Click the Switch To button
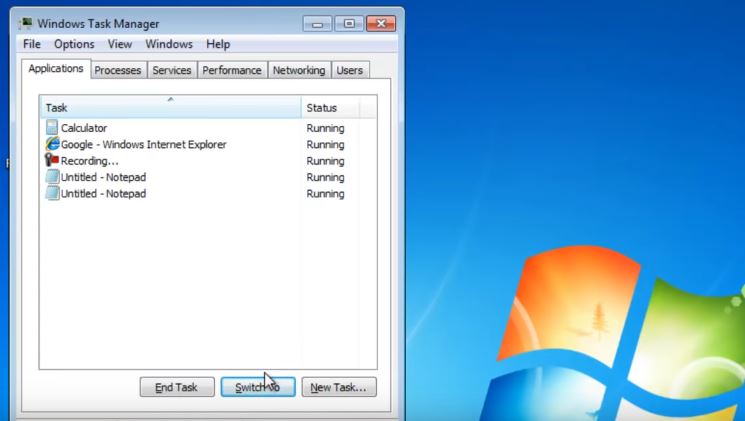Image resolution: width=745 pixels, height=421 pixels. 258,387
